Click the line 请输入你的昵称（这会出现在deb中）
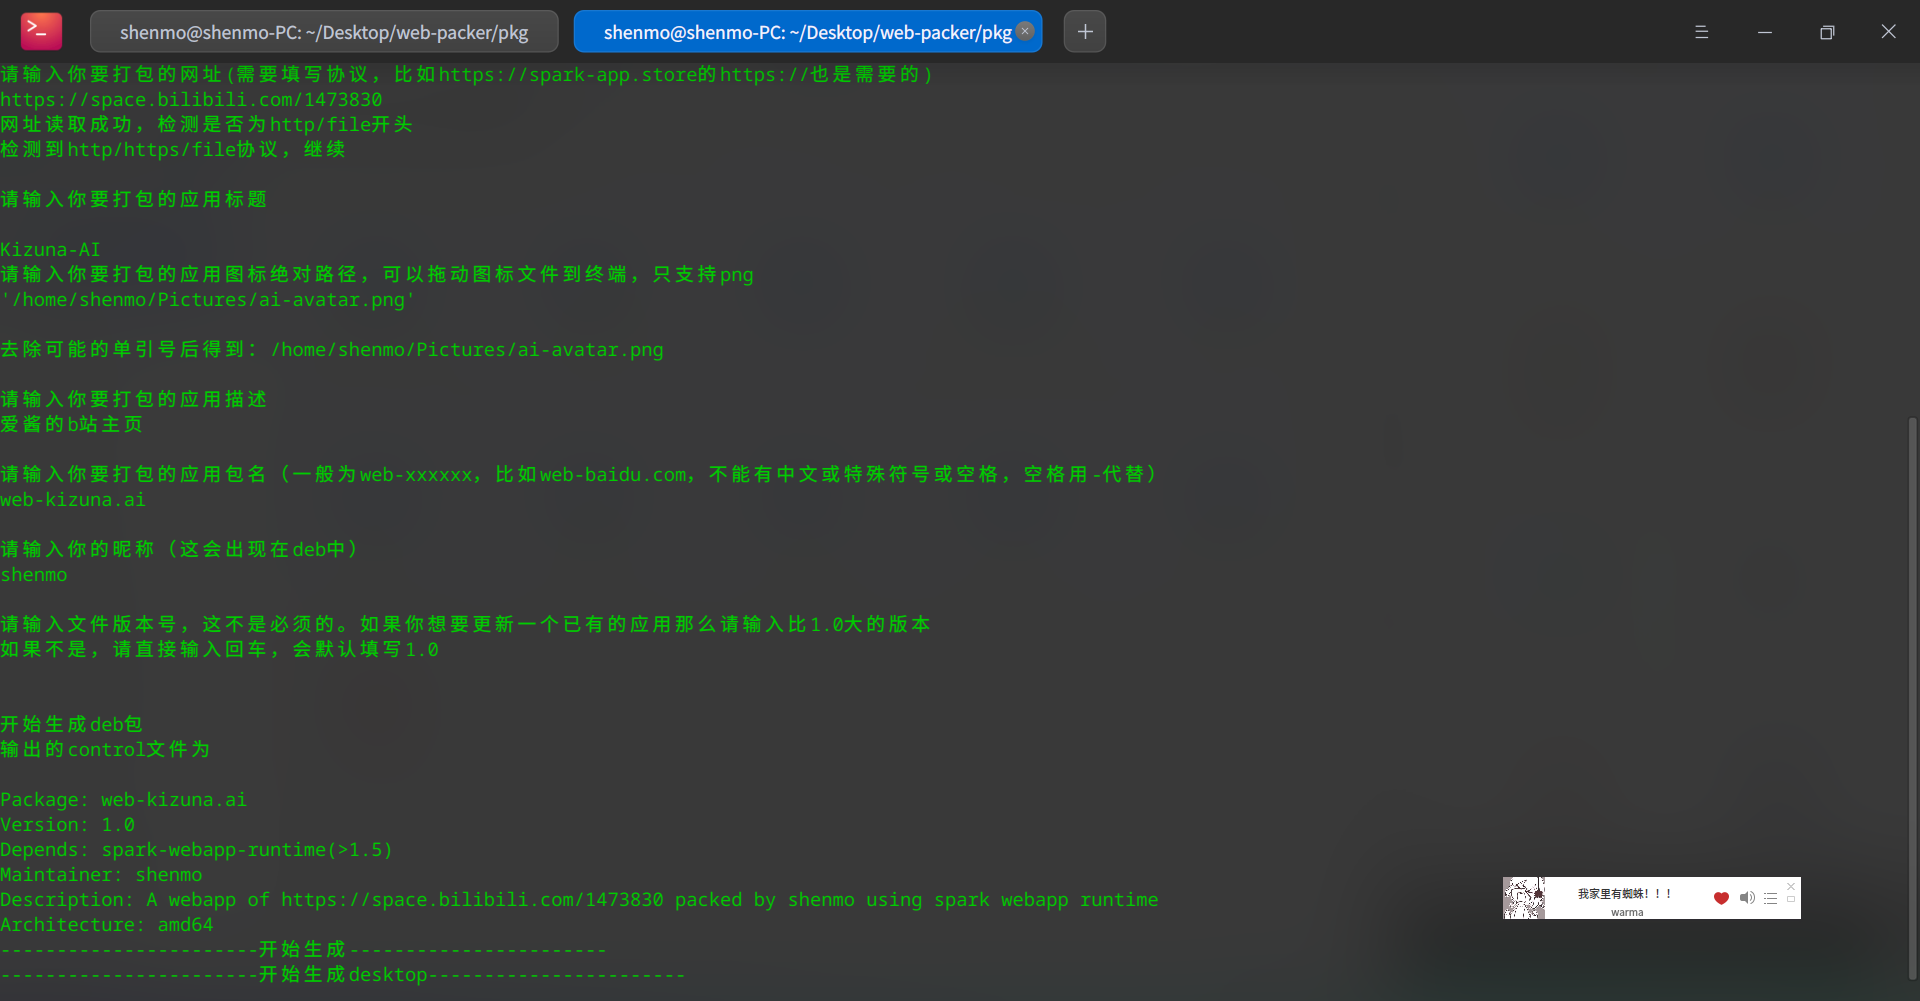1920x1001 pixels. click(180, 549)
